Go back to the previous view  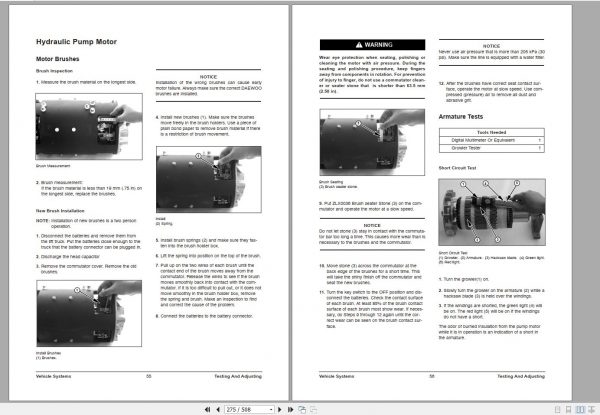coord(302,409)
